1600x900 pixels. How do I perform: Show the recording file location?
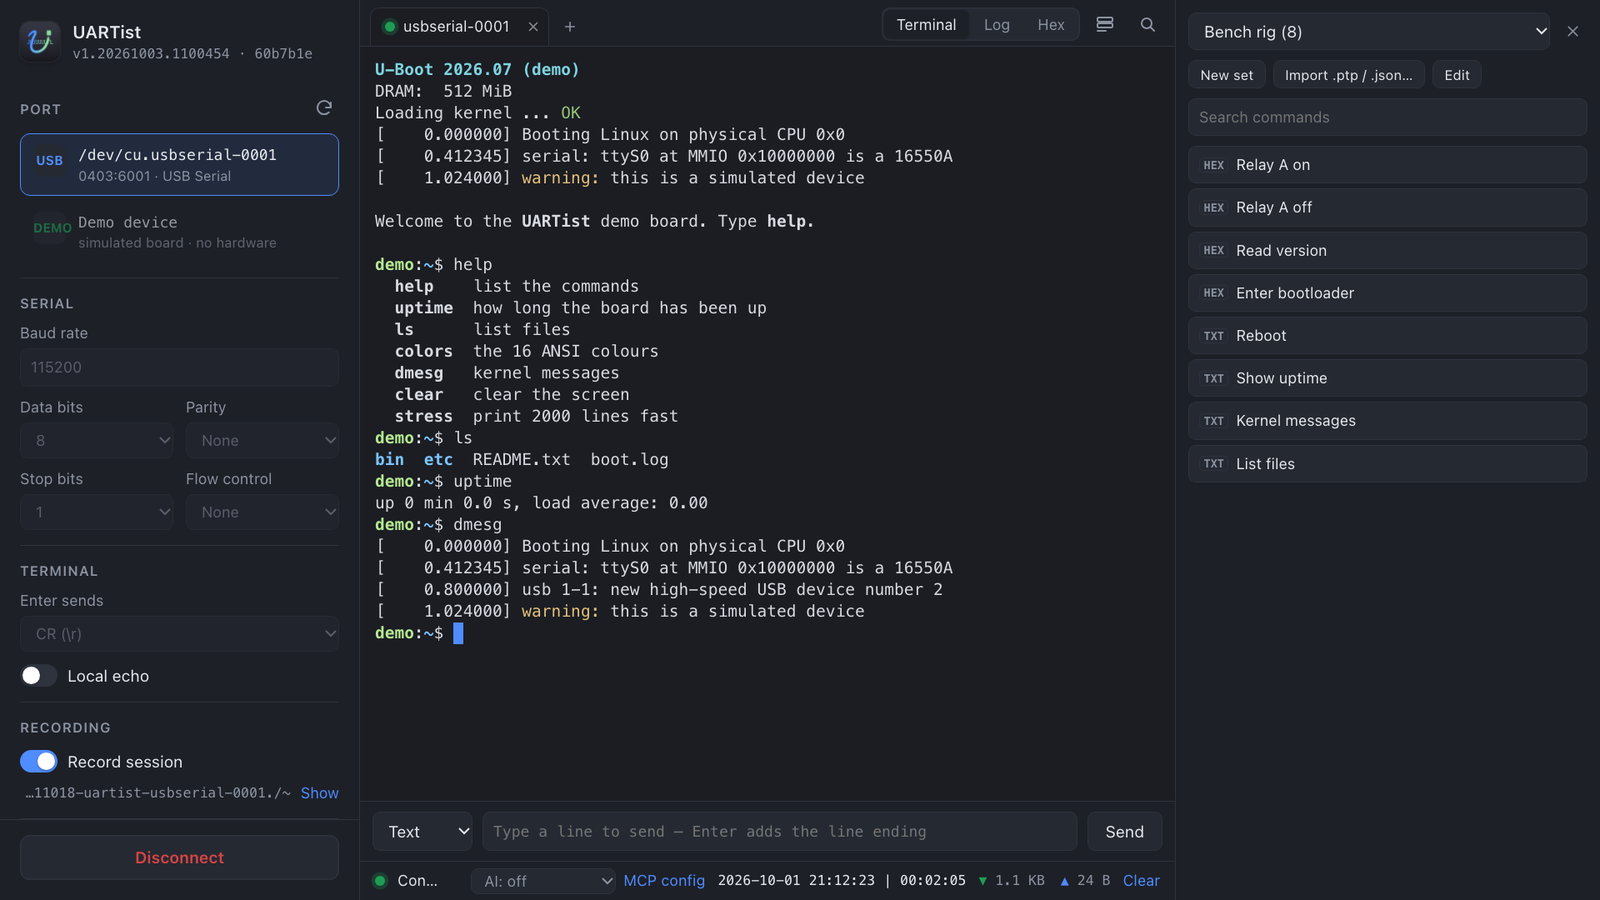coord(319,793)
